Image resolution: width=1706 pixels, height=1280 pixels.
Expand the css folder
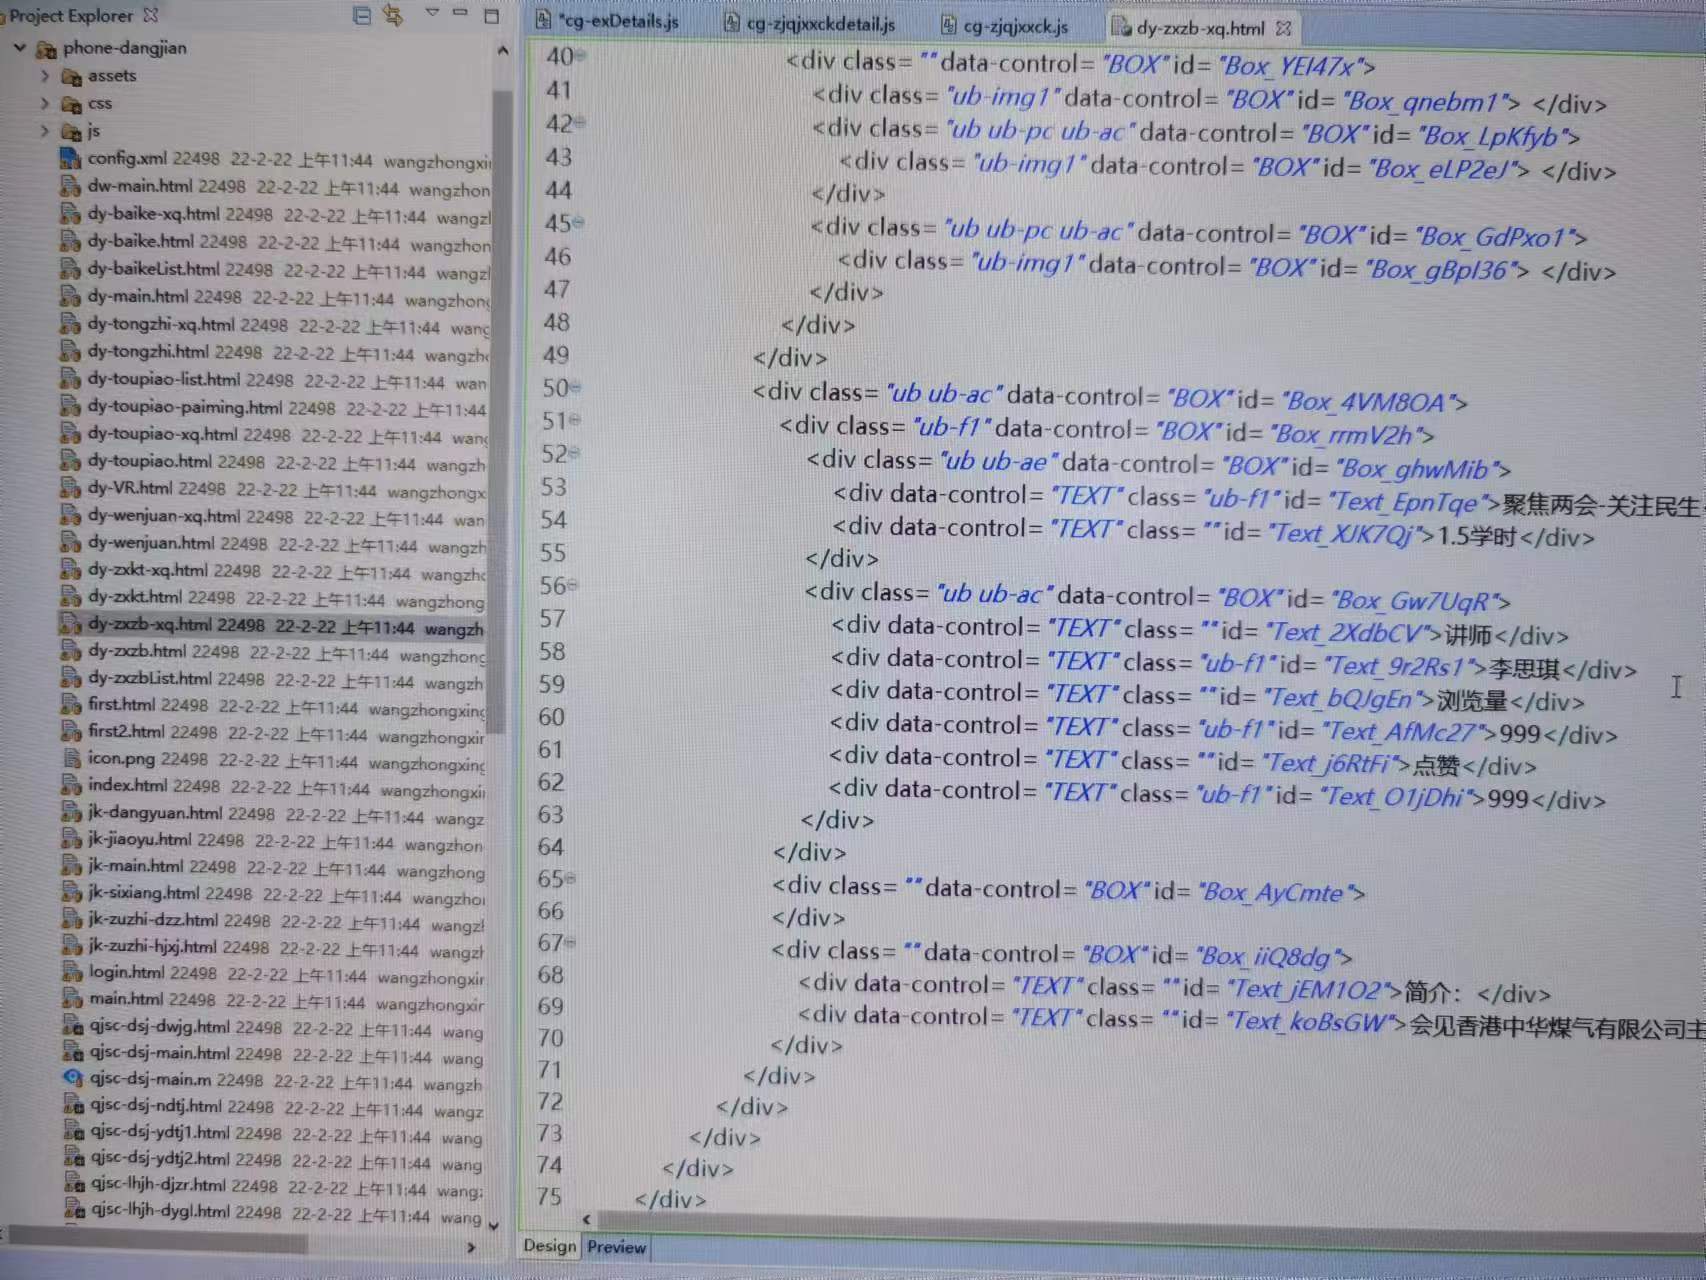43,103
